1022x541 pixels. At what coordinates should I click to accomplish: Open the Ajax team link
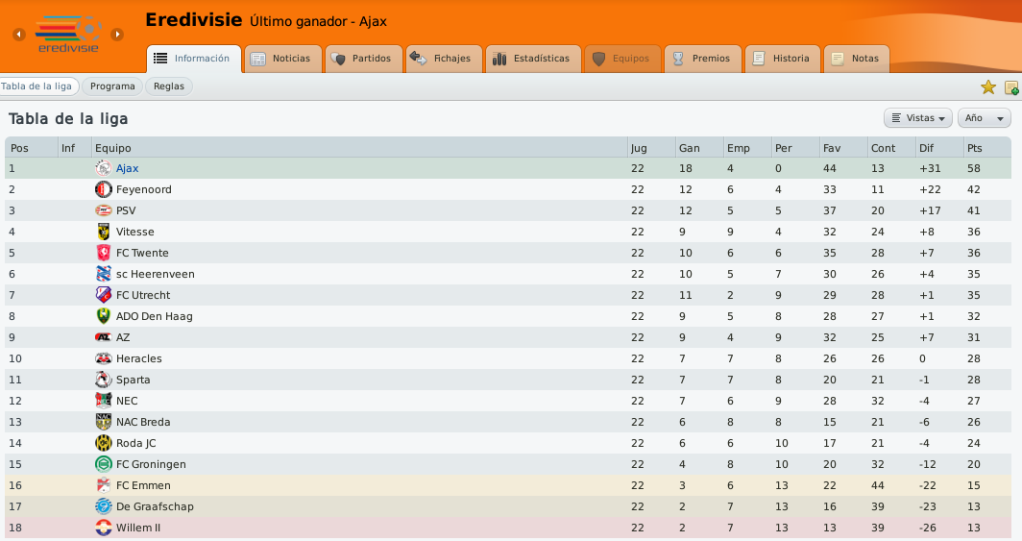coord(127,168)
